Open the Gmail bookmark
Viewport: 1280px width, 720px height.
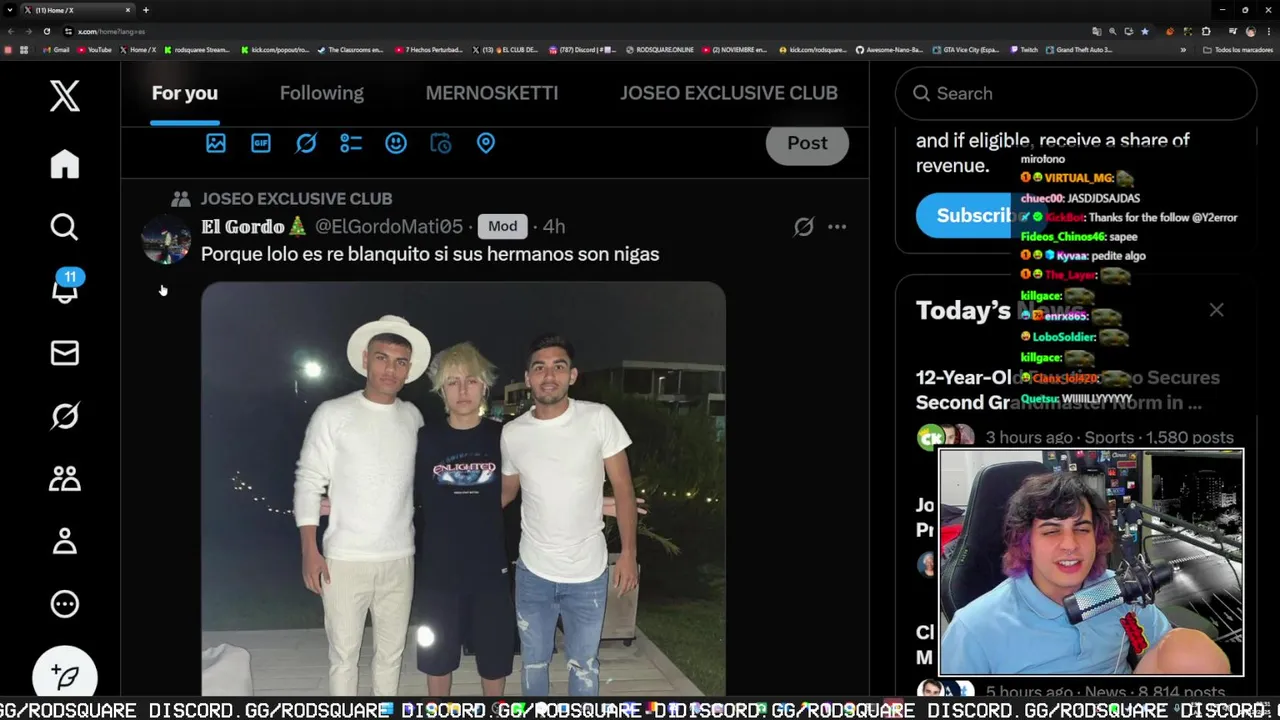[56, 50]
